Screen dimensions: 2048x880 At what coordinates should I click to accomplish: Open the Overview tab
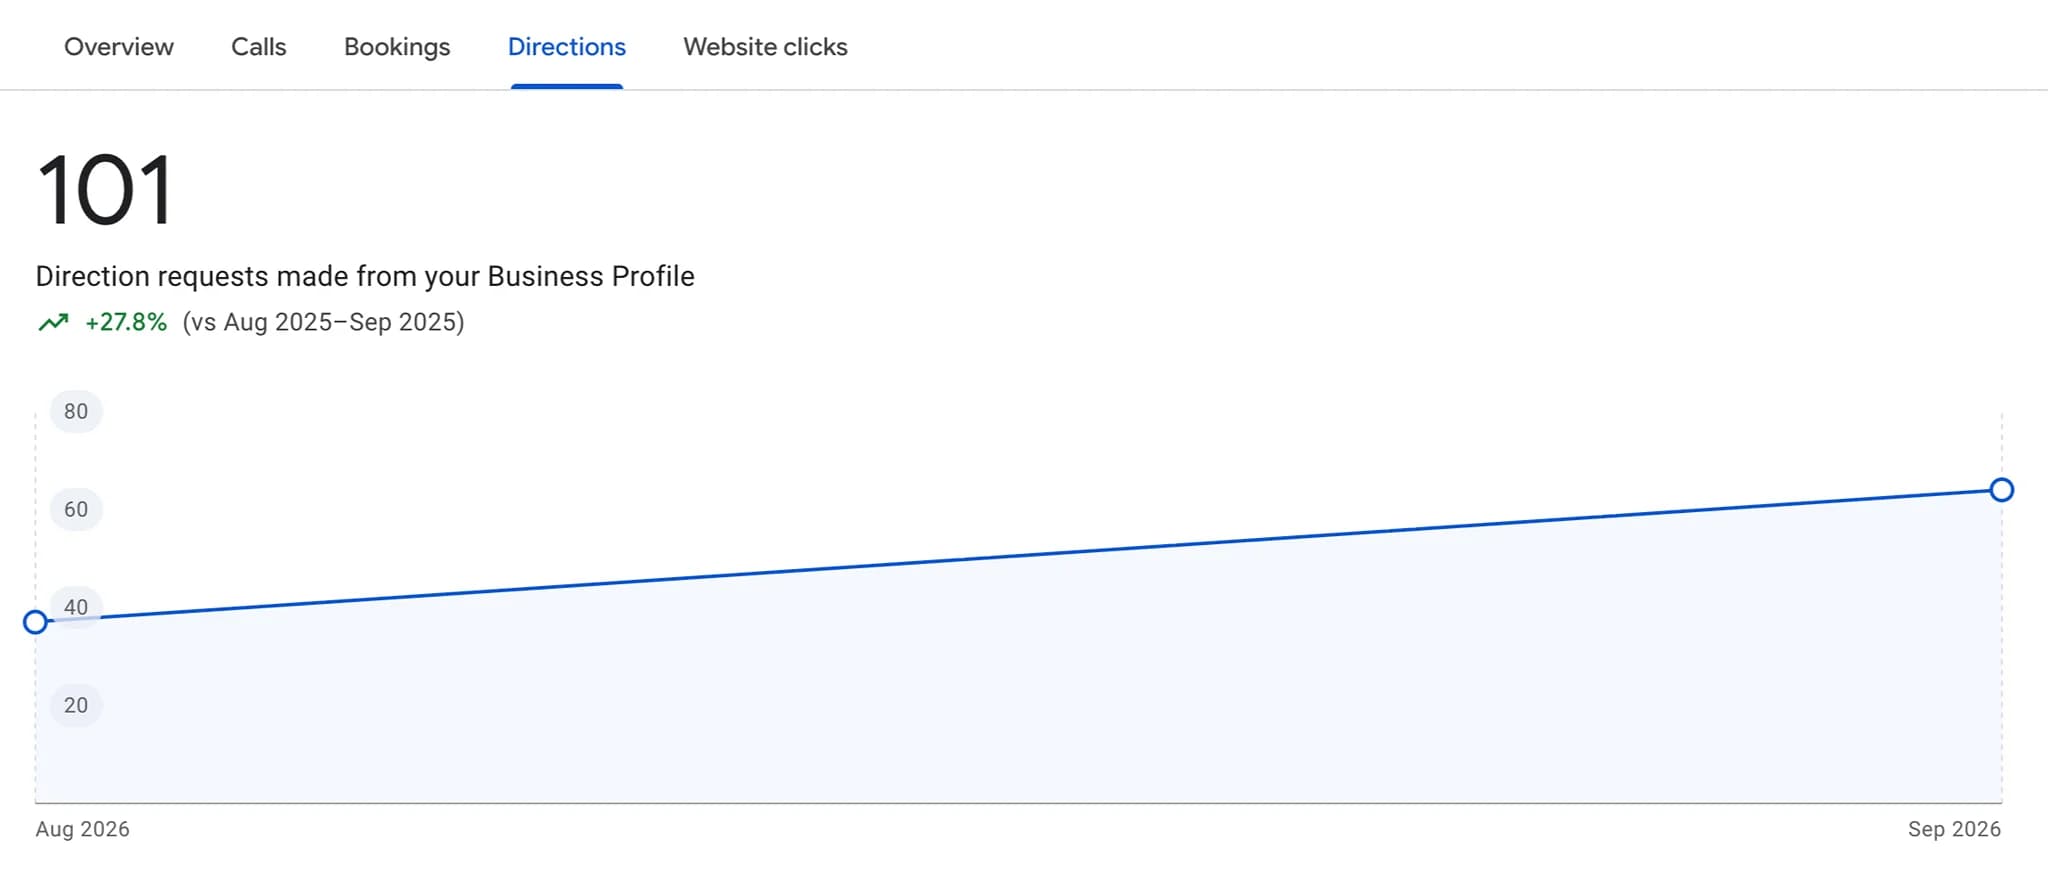coord(118,47)
